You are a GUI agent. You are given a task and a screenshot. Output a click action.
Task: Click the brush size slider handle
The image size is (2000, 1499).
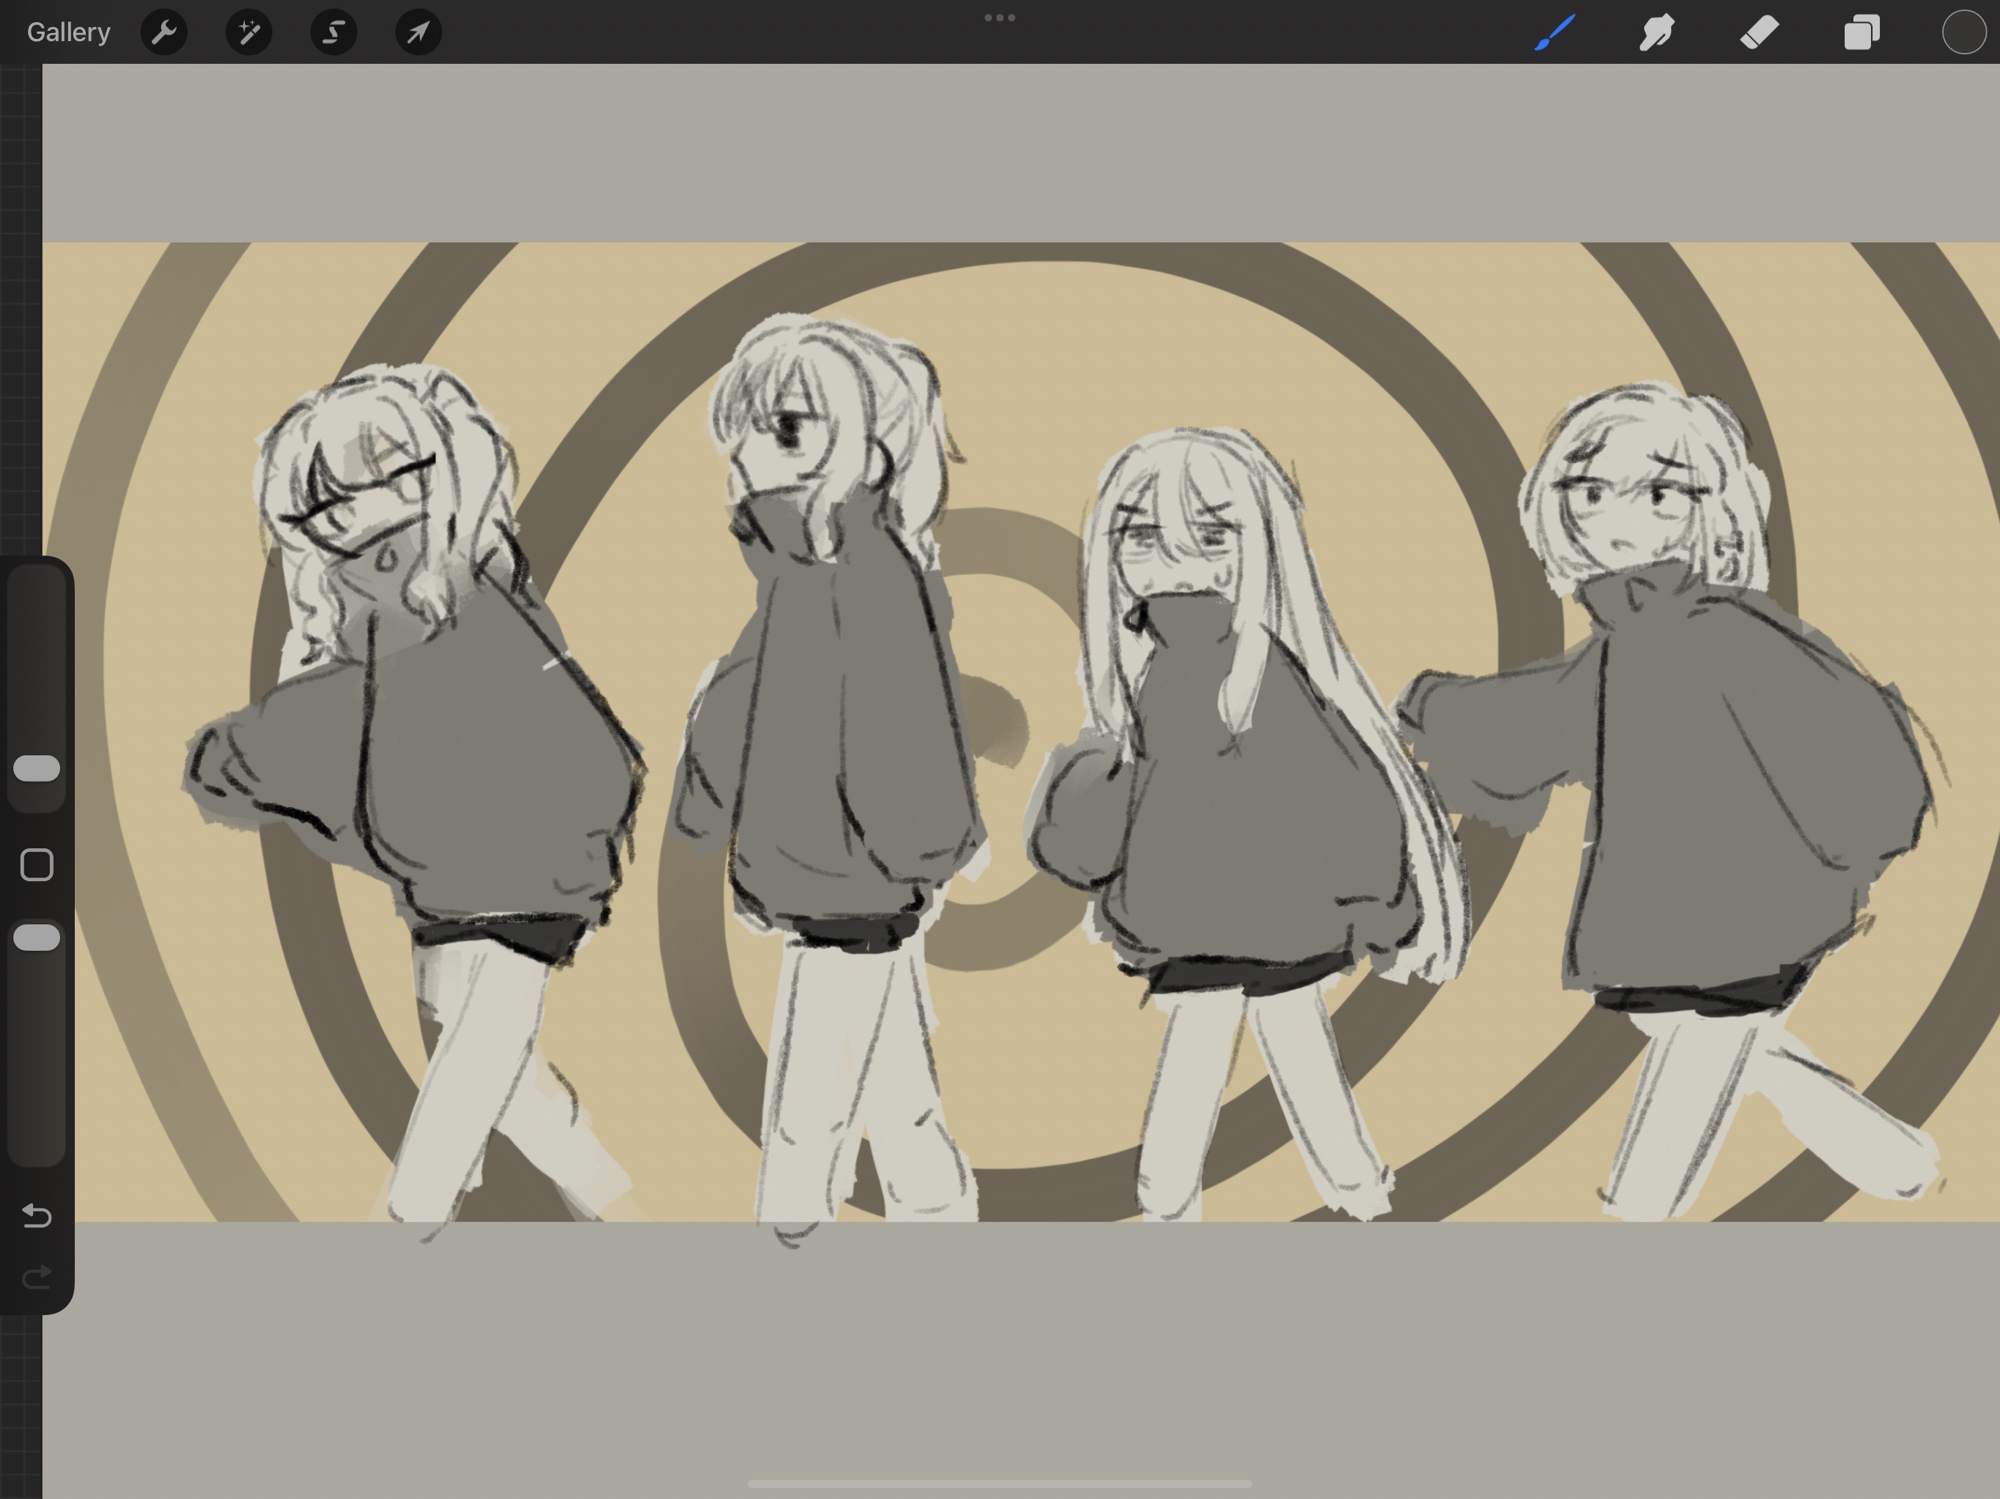point(37,768)
